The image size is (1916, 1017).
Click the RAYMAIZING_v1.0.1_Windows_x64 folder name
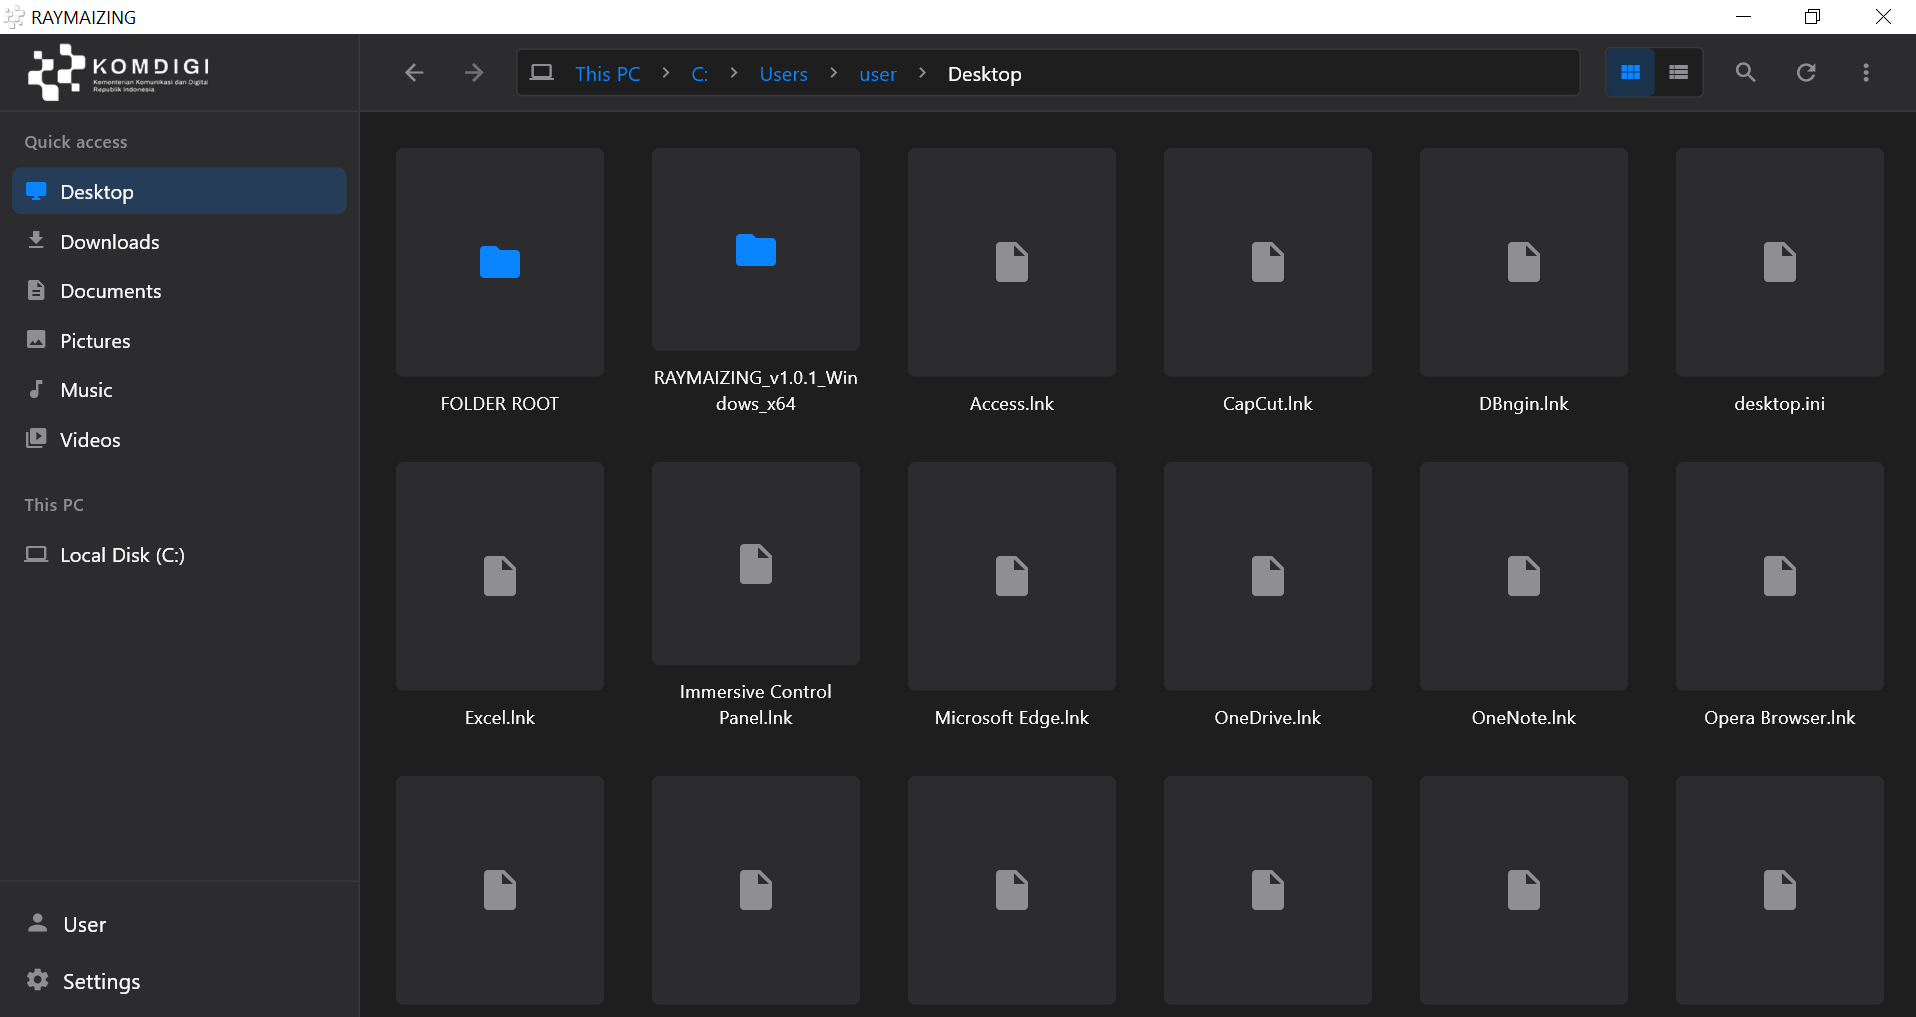[756, 391]
